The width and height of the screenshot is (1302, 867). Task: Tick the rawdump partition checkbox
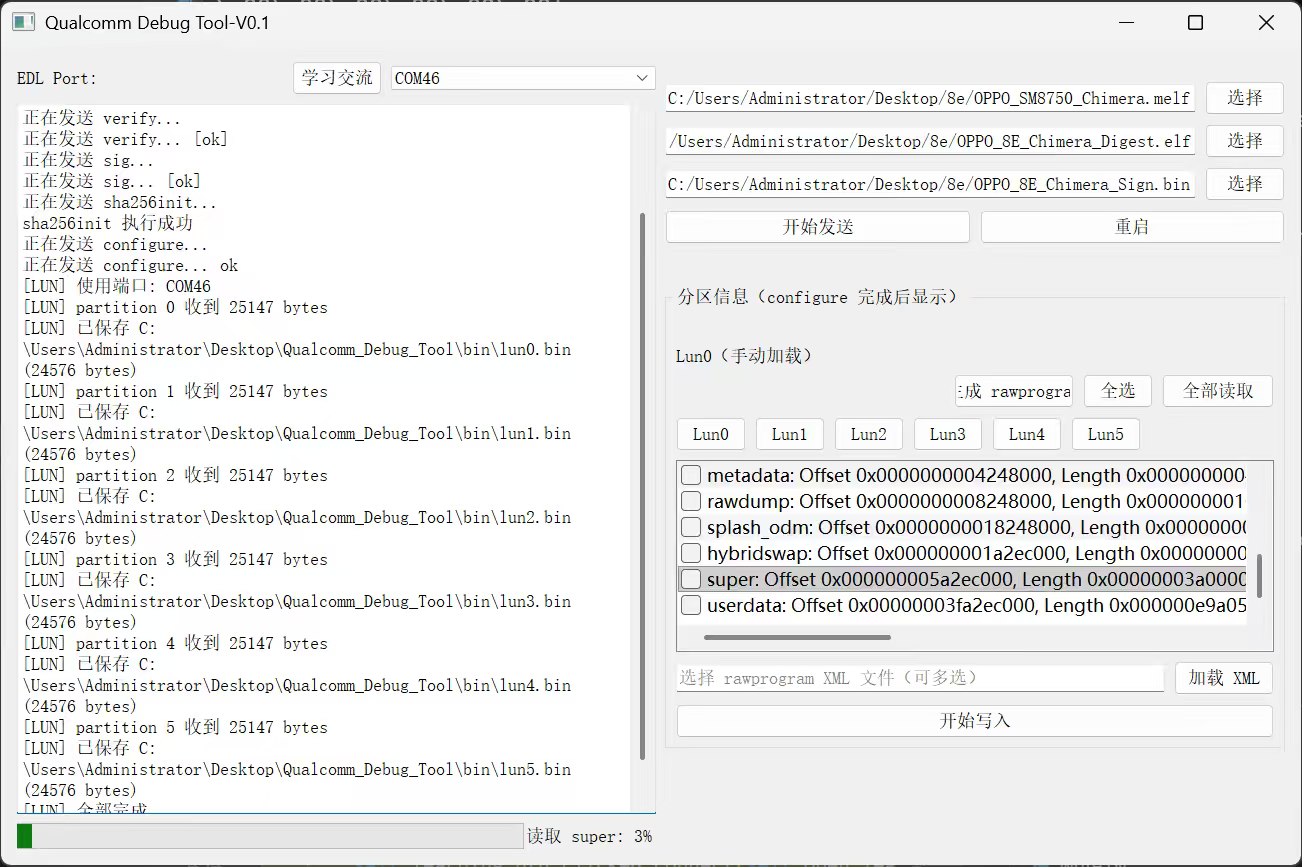click(691, 501)
